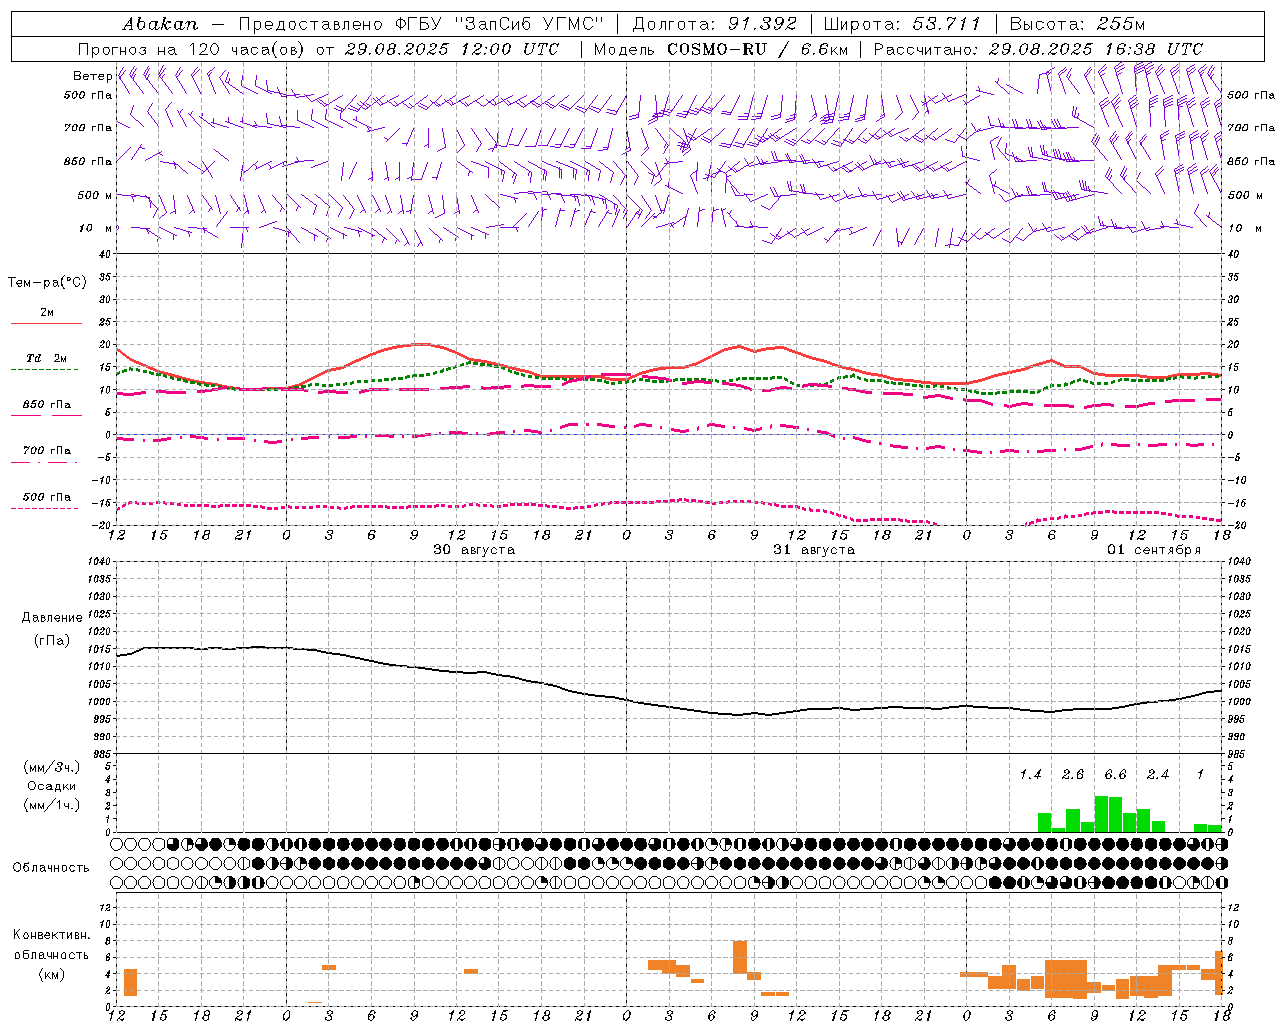This screenshot has height=1024, width=1280.
Task: Click the tall orange convective bar on 31 августа
Action: [x=740, y=957]
